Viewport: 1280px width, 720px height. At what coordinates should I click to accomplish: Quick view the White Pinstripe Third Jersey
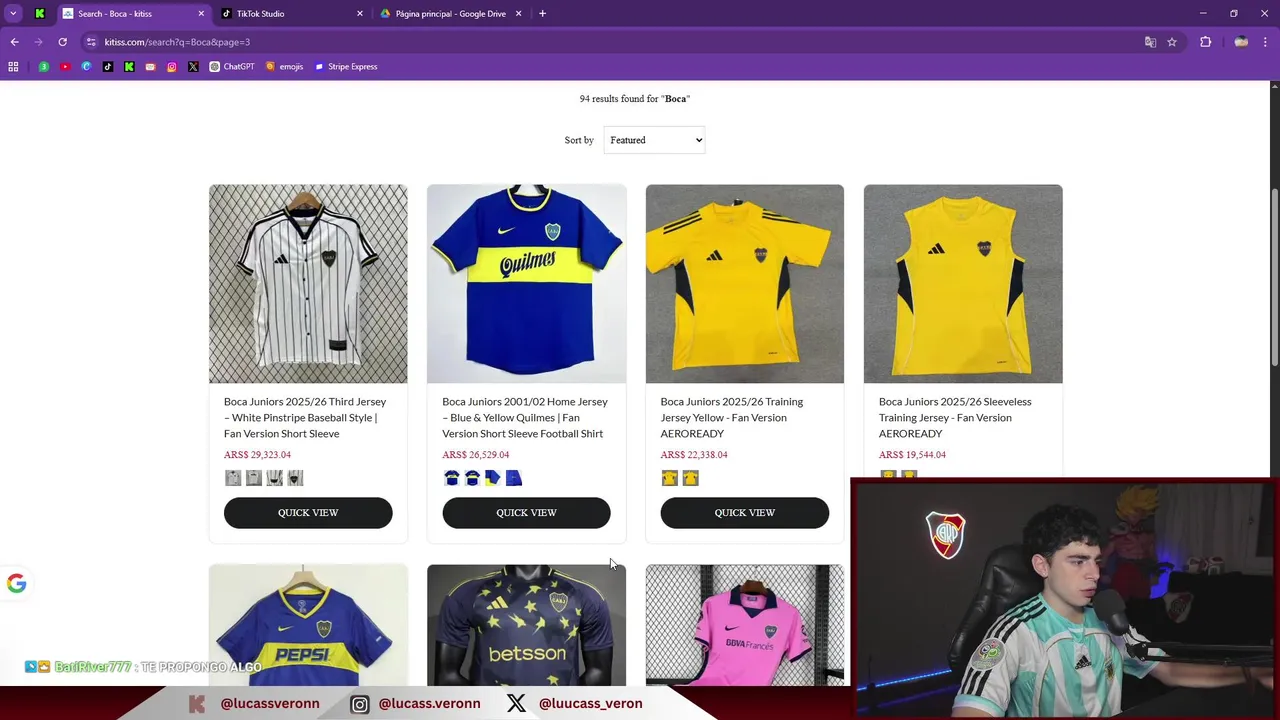pyautogui.click(x=308, y=512)
